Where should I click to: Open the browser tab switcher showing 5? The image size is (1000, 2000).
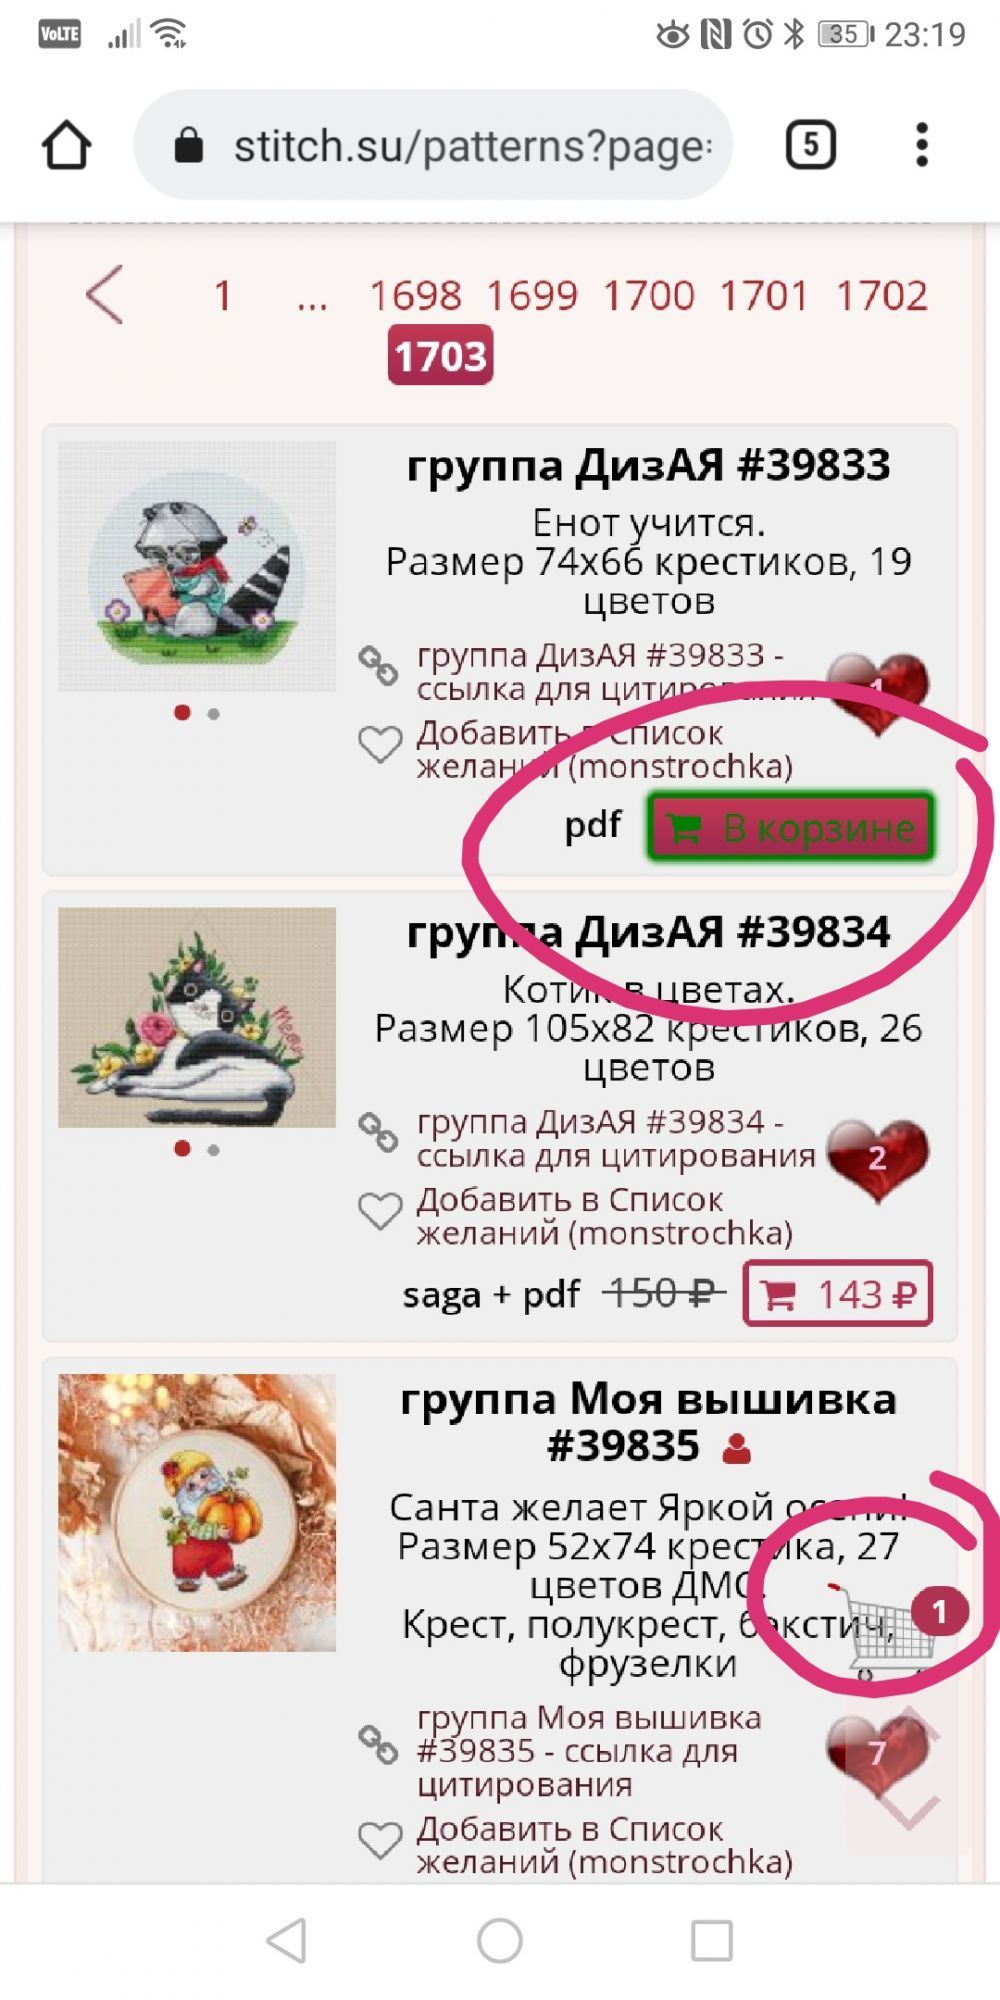[x=810, y=145]
